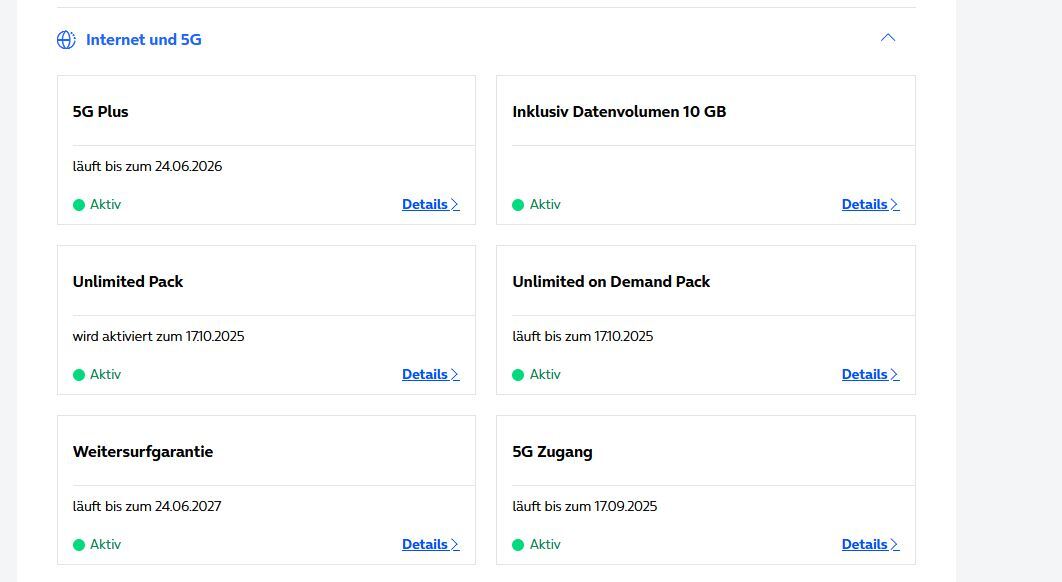
Task: Click 5G Zugang green Aktiv dot
Action: (x=518, y=545)
